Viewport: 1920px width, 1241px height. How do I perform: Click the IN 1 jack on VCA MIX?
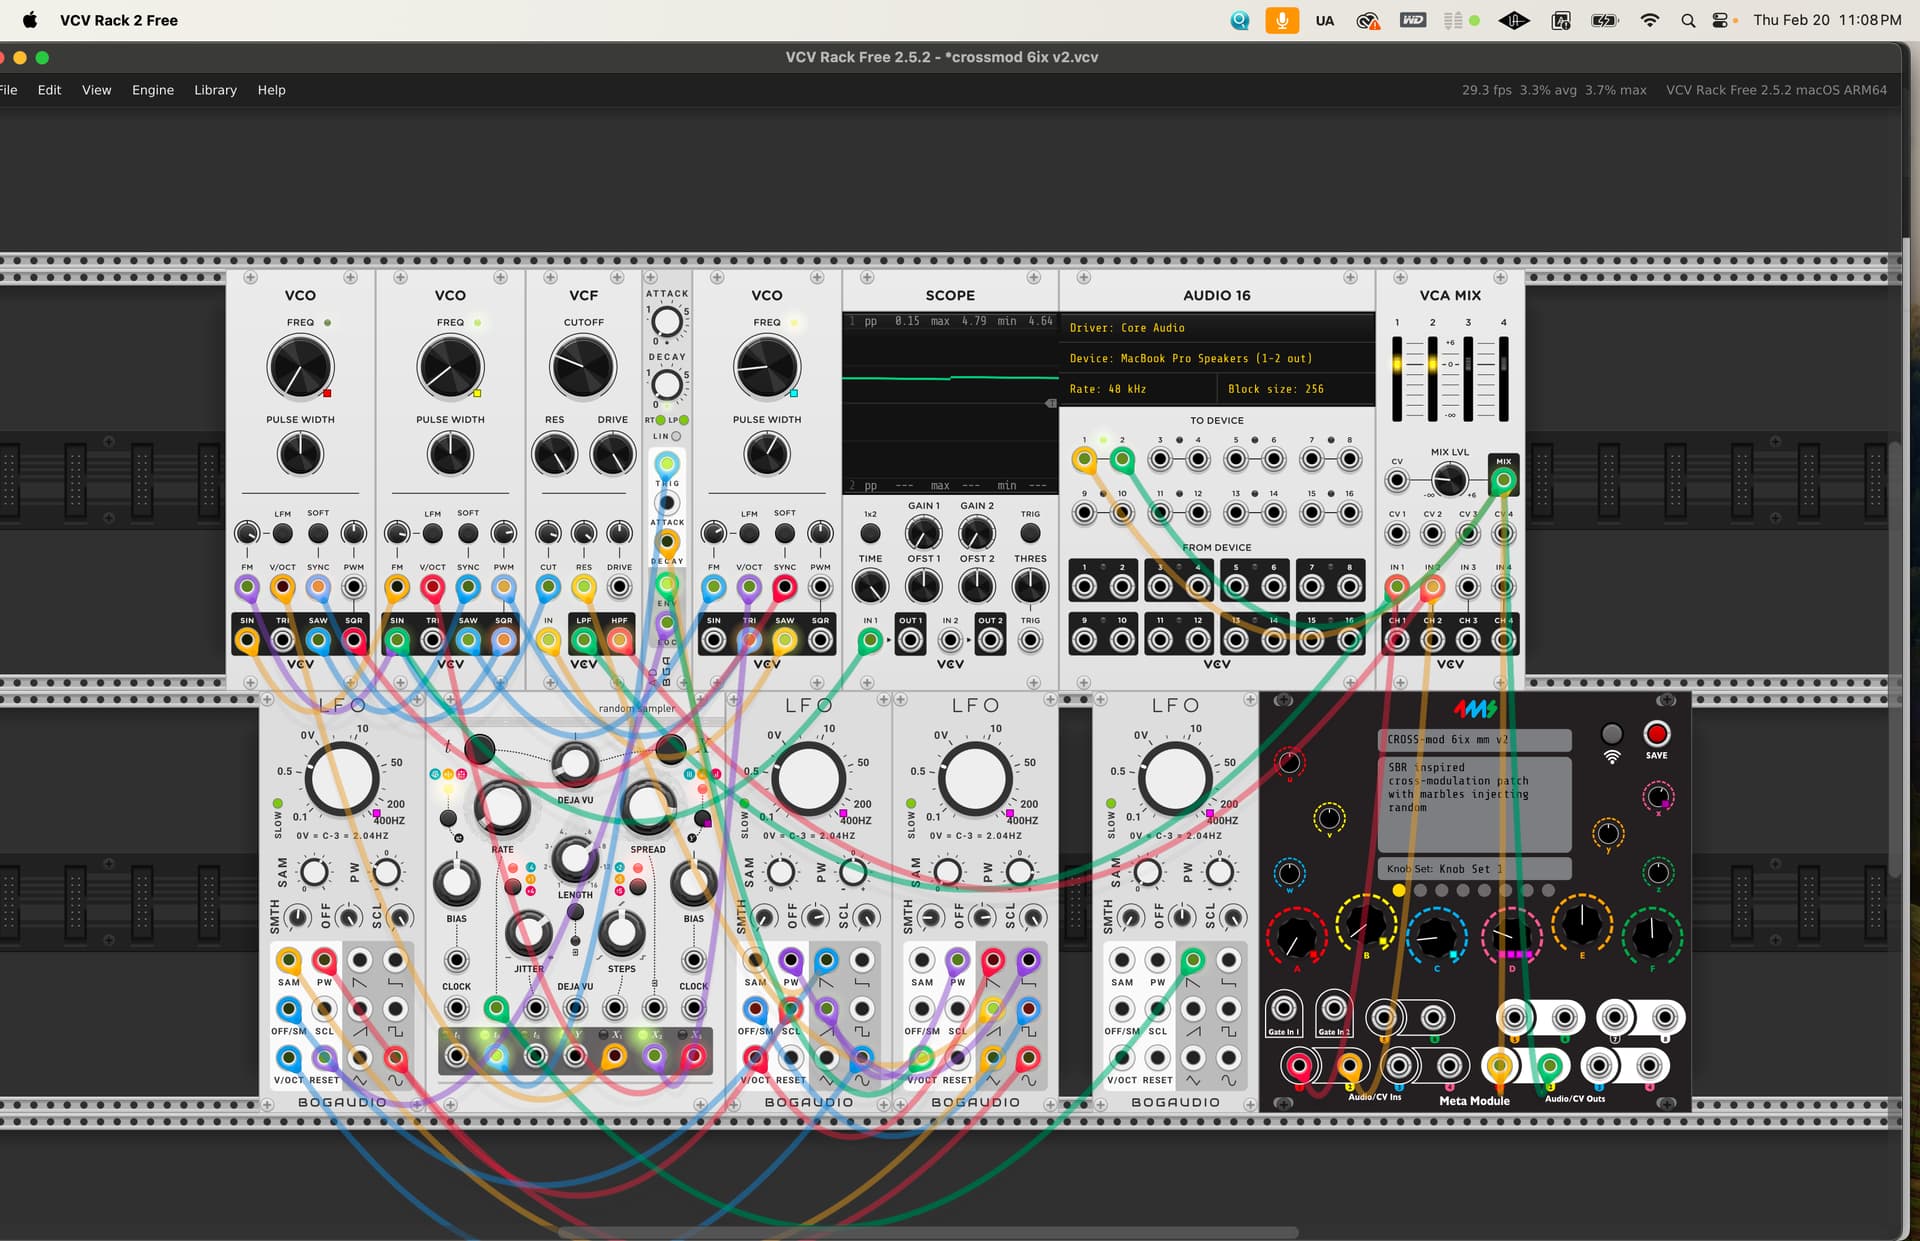coord(1397,588)
